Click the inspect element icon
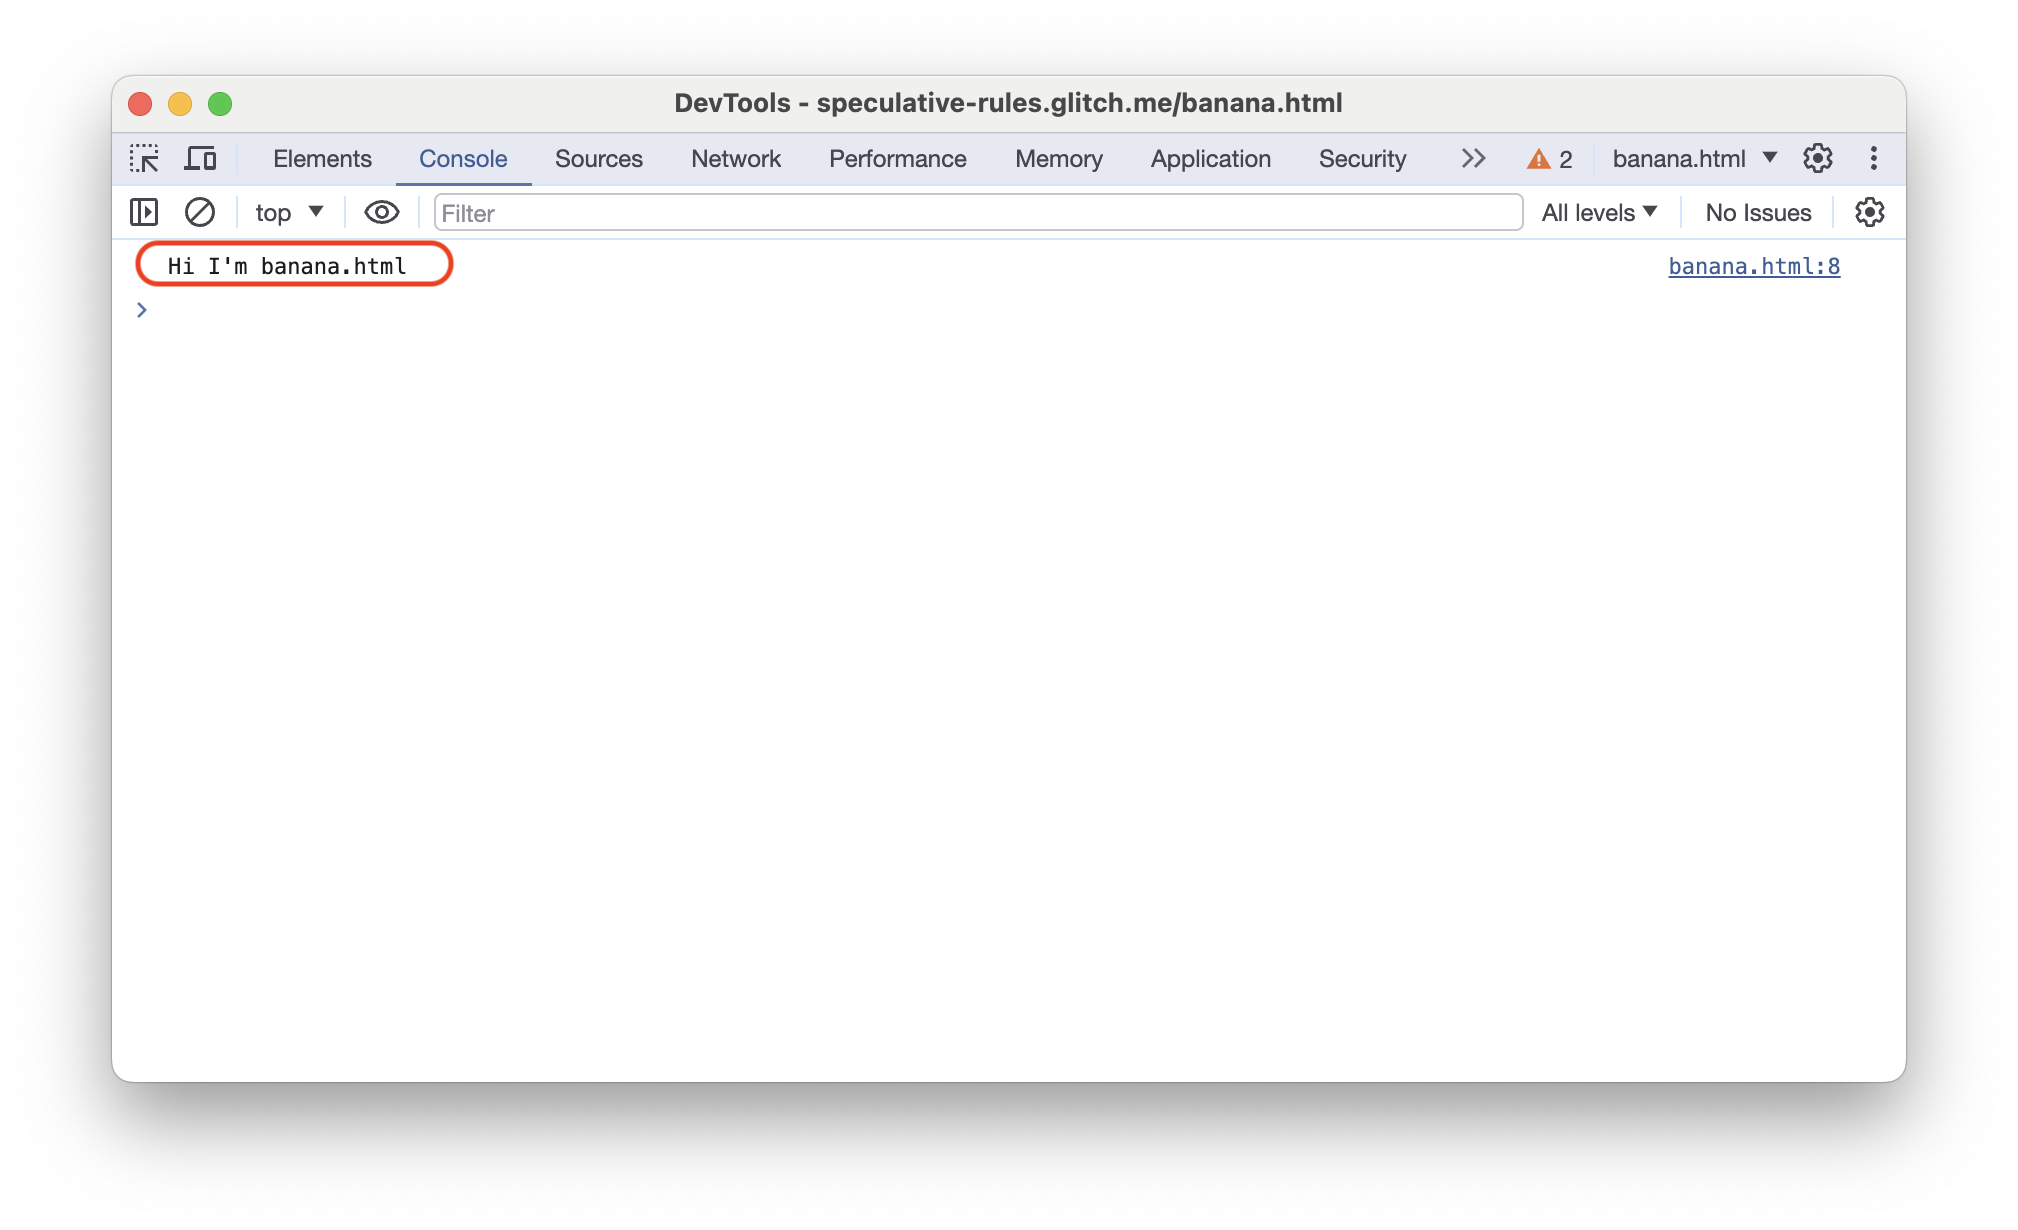 [146, 159]
